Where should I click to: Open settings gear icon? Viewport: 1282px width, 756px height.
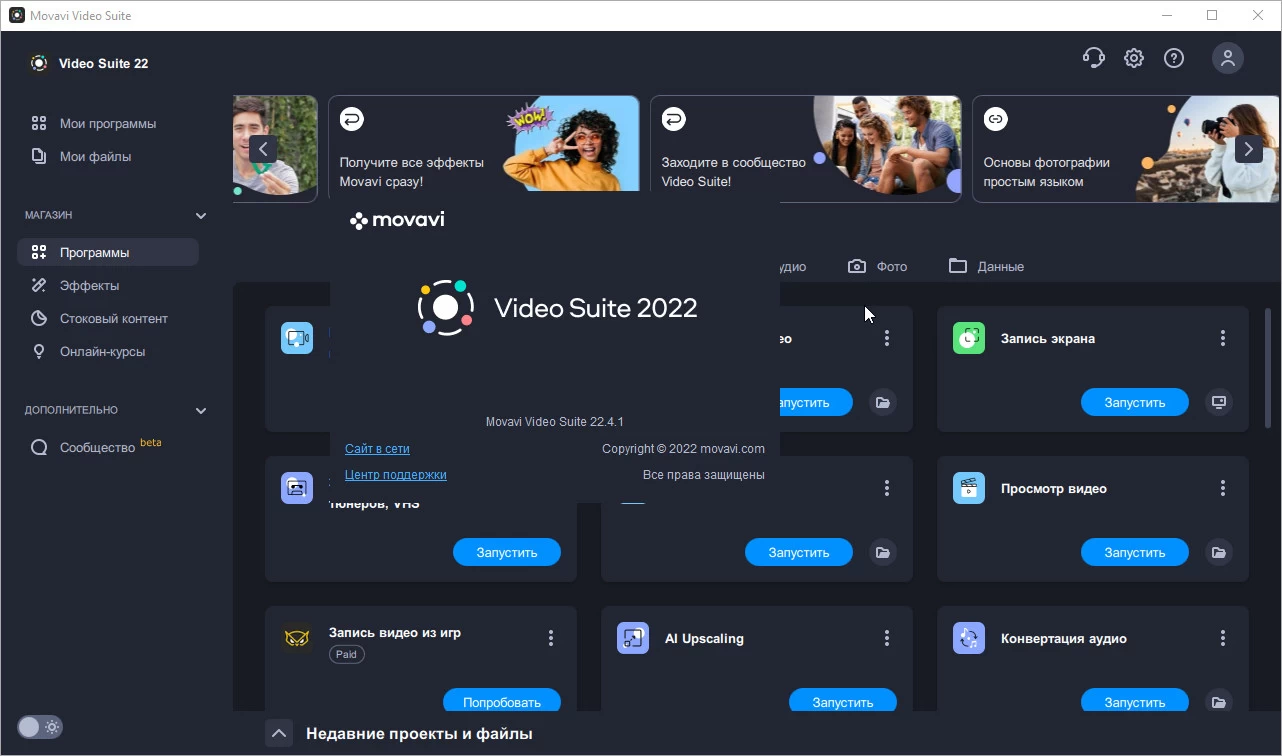click(1133, 58)
